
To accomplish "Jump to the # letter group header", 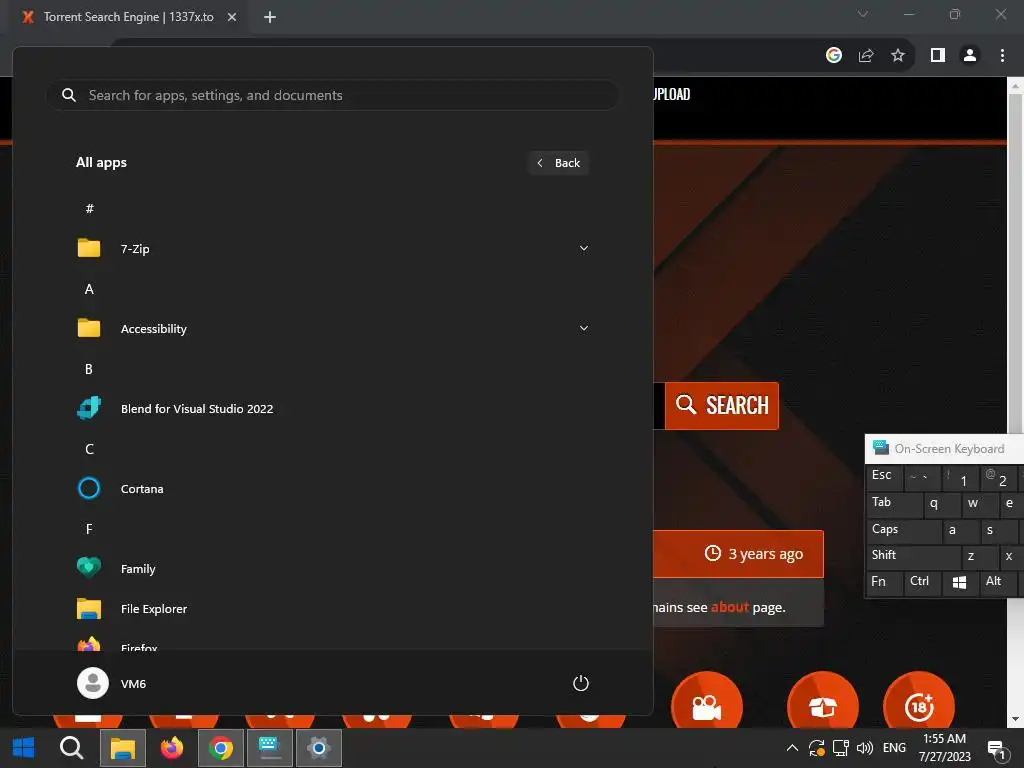I will pos(89,208).
